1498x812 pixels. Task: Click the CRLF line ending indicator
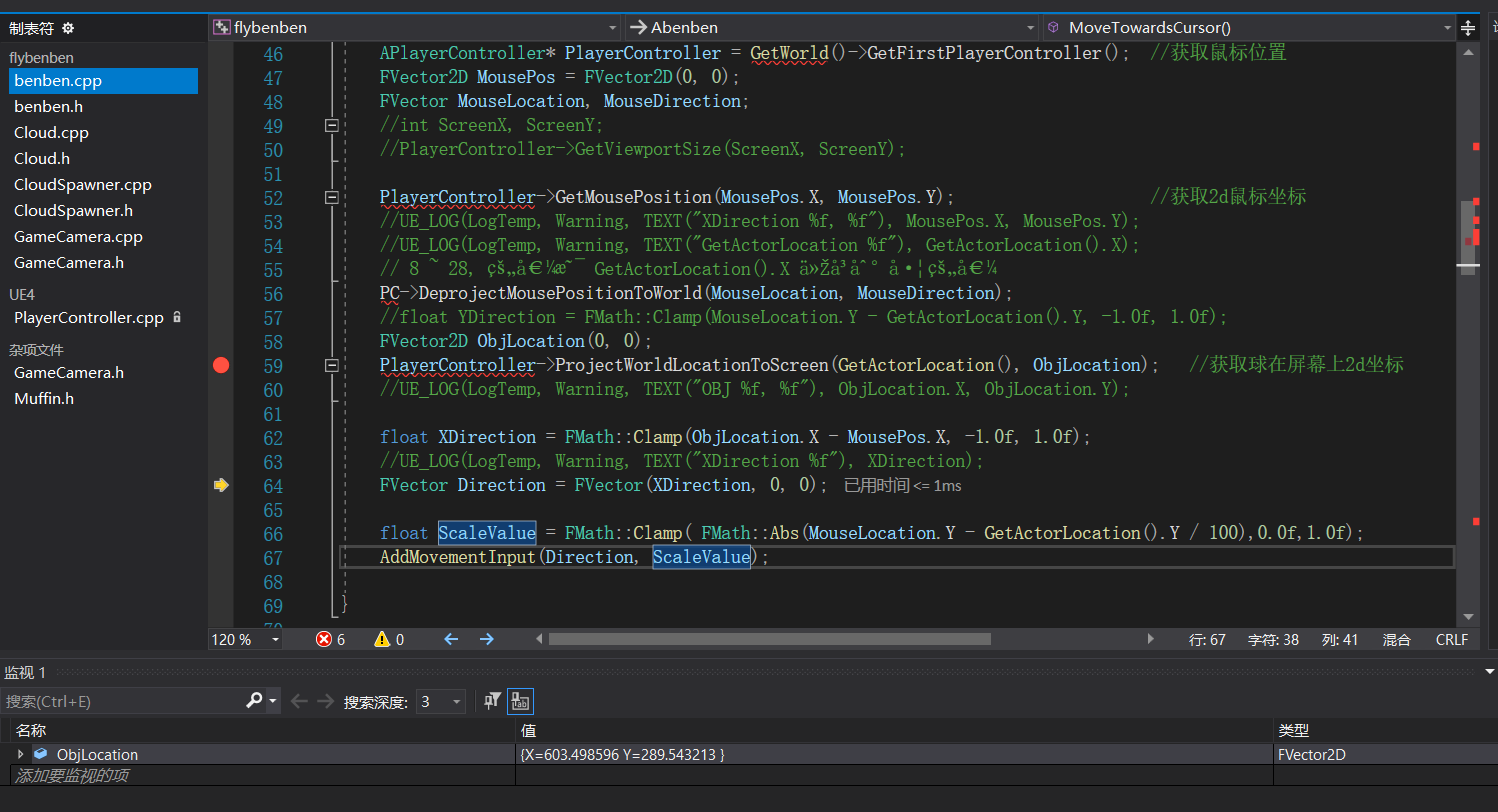click(x=1451, y=639)
